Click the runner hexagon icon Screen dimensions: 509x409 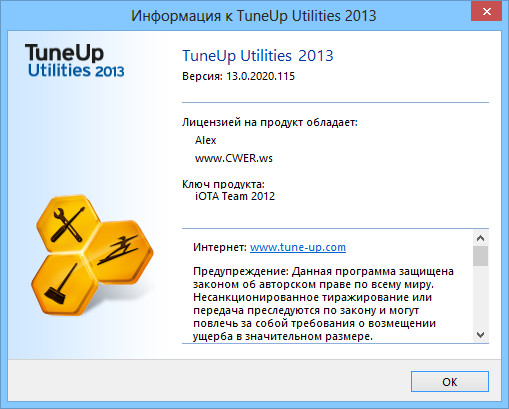119,252
